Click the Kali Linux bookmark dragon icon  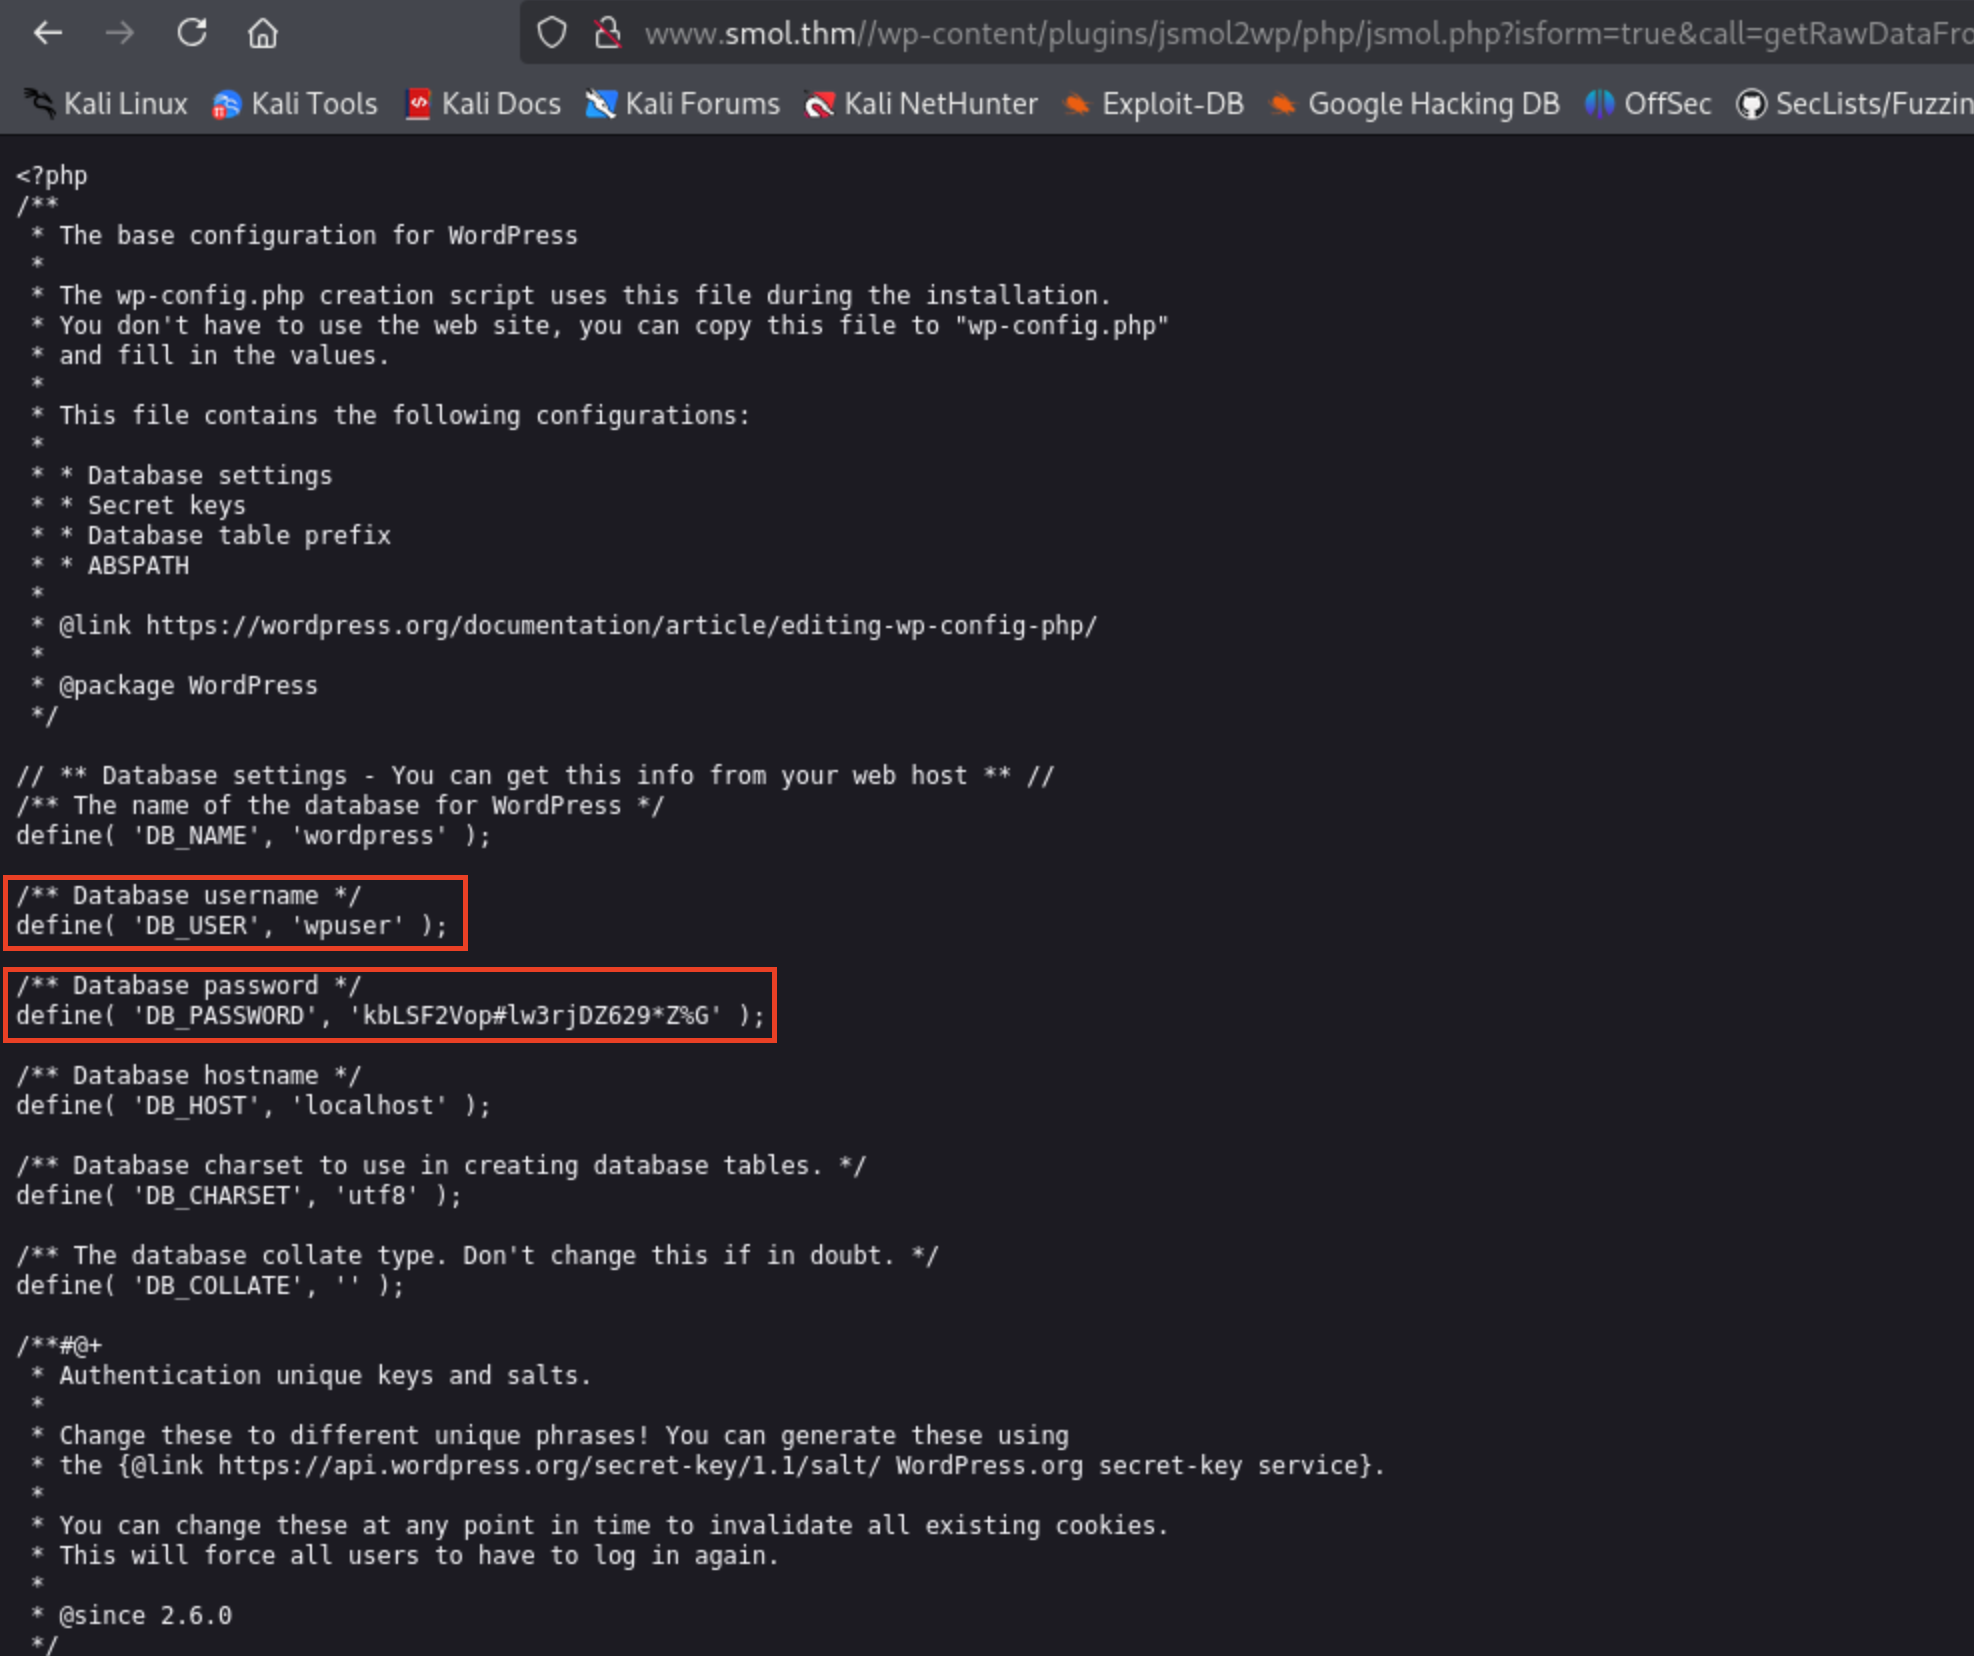(x=40, y=103)
